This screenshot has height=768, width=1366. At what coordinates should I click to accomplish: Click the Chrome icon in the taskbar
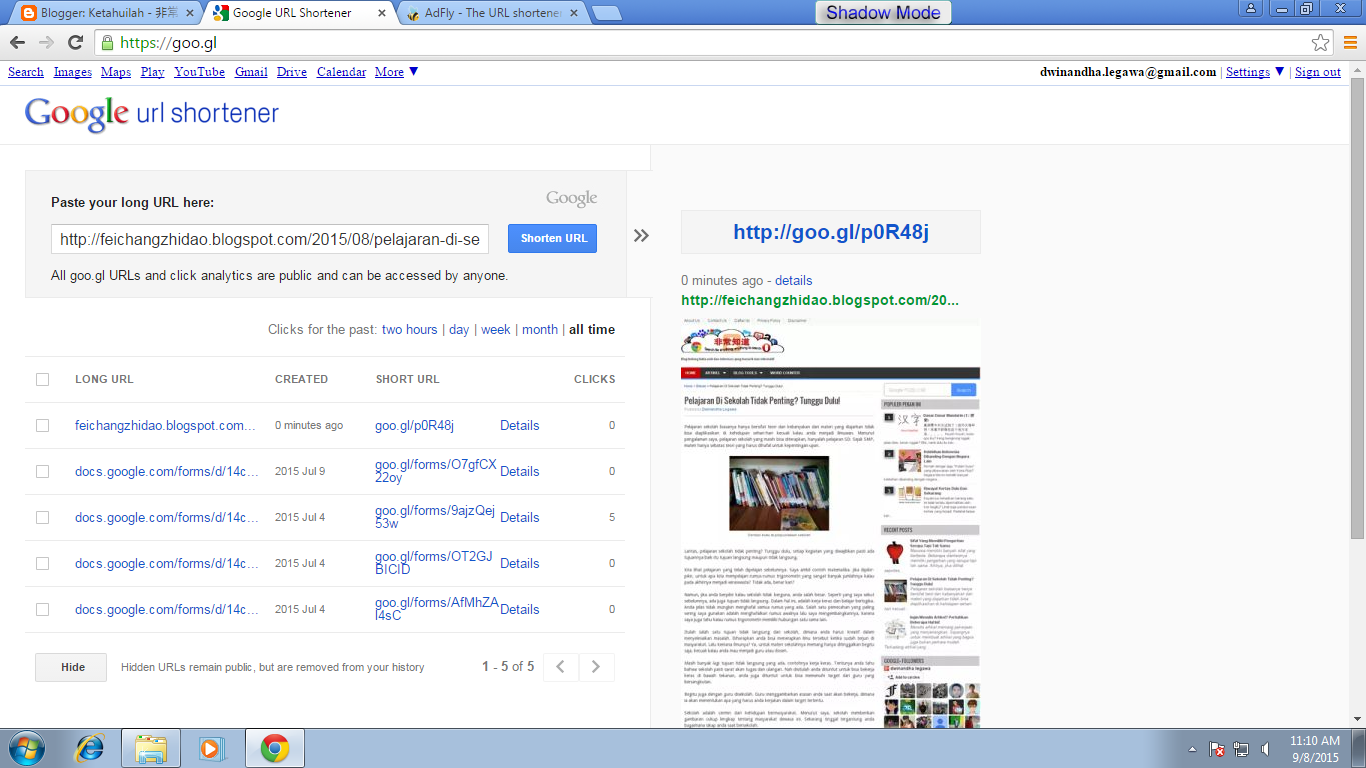click(275, 748)
